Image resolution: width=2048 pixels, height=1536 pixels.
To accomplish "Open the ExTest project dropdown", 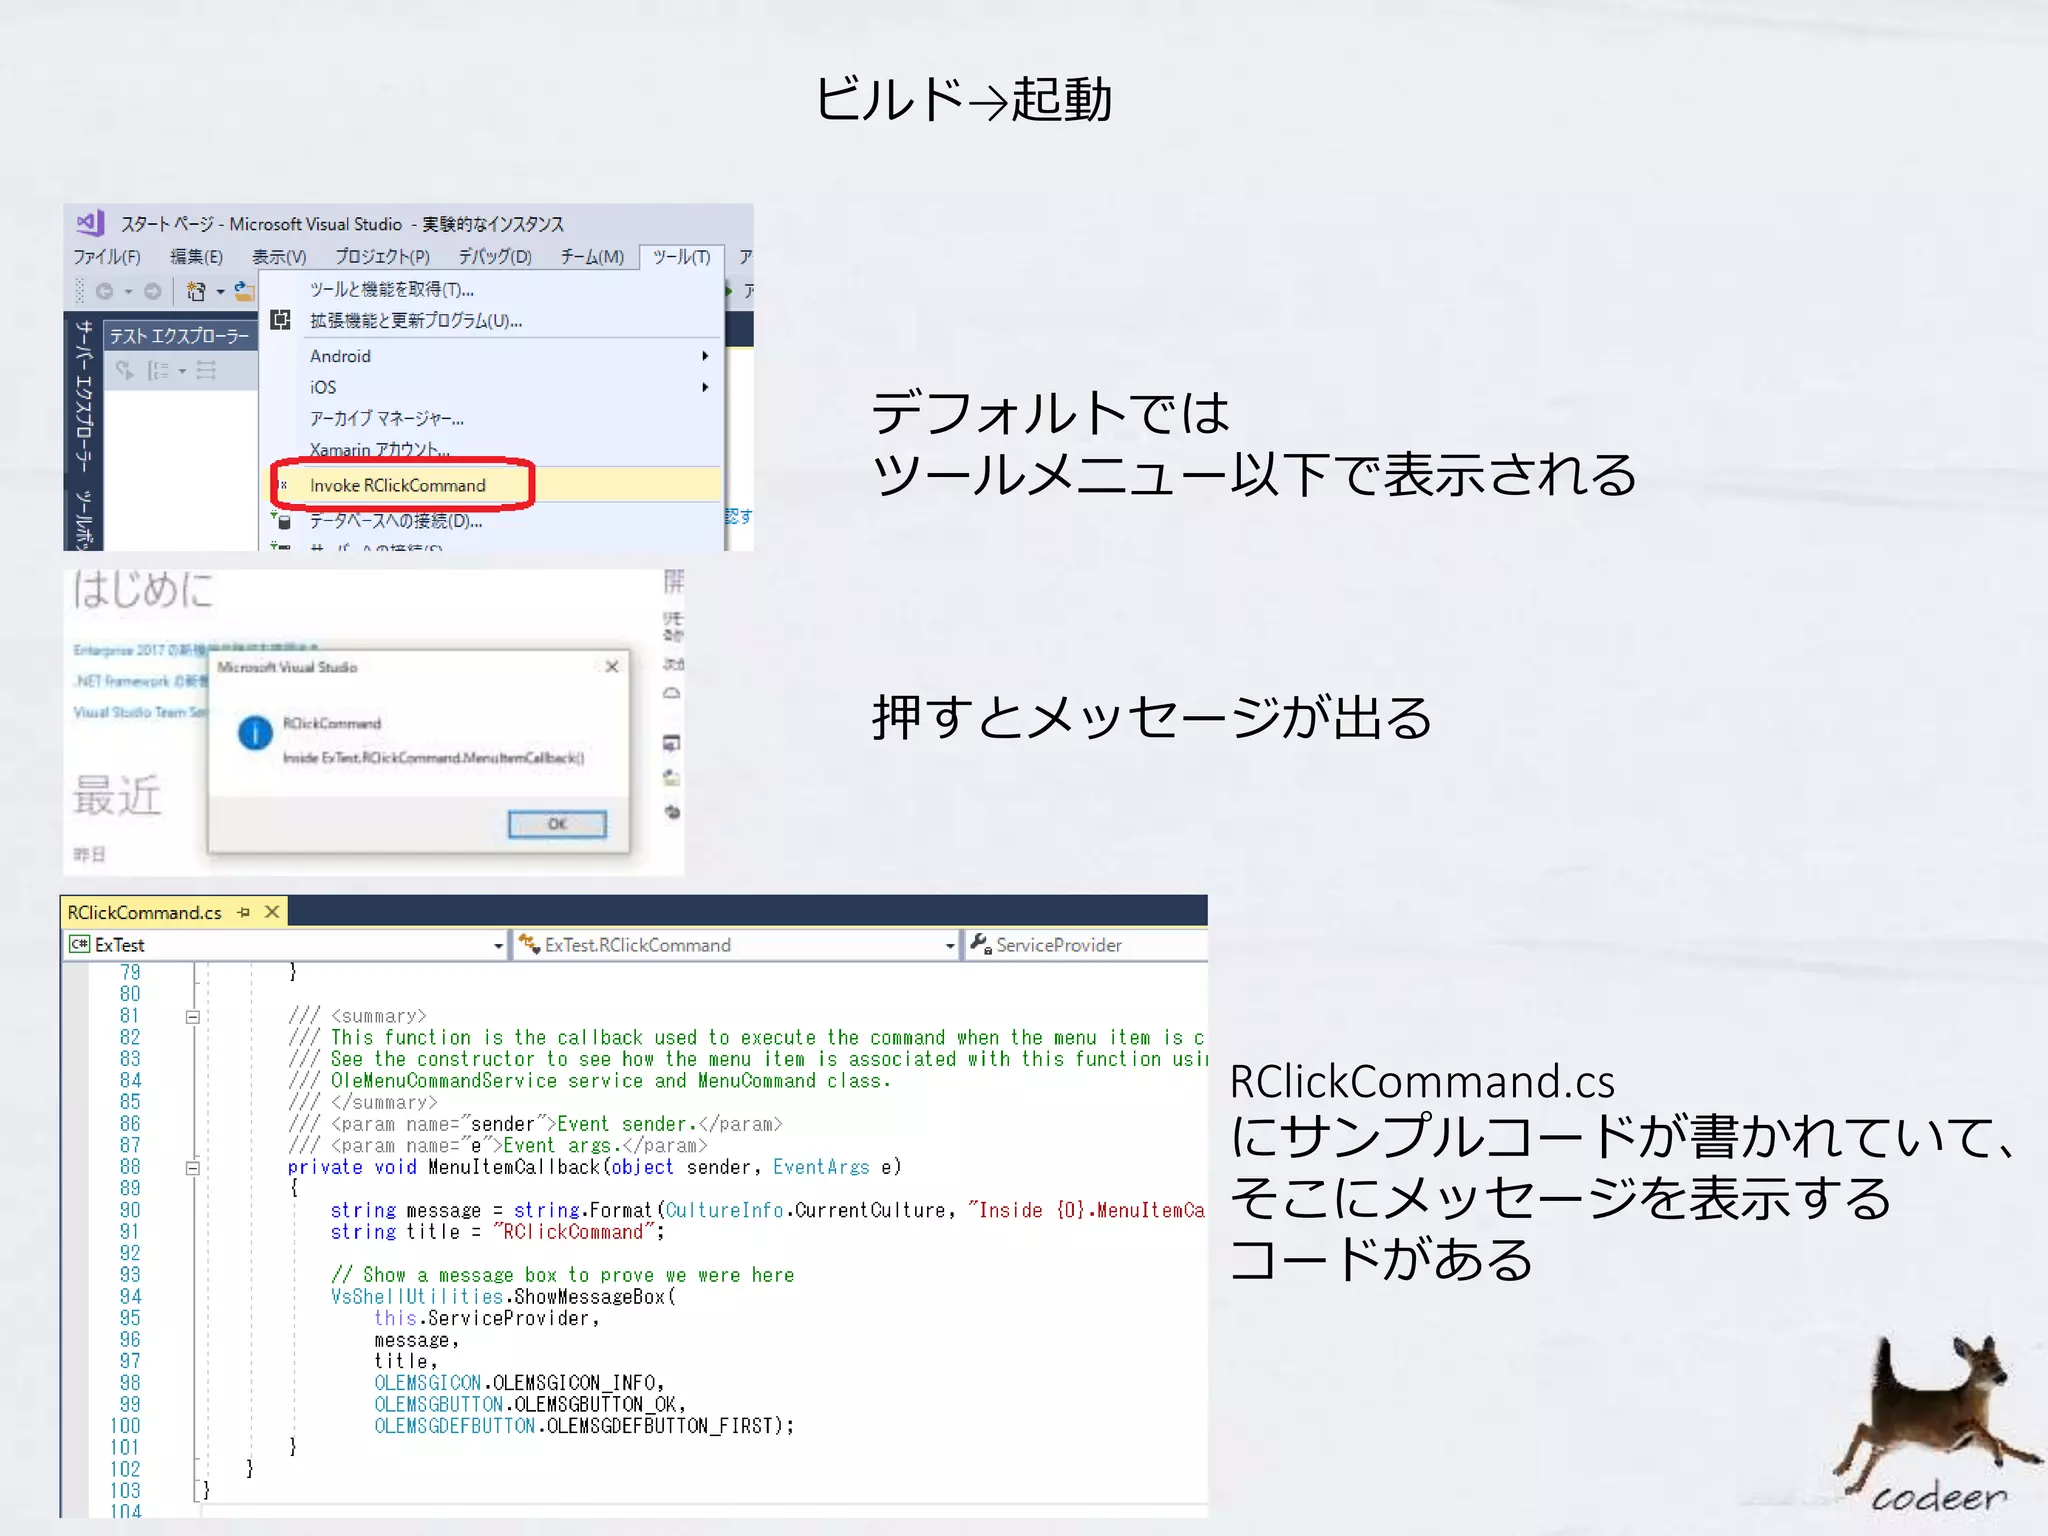I will coord(498,945).
